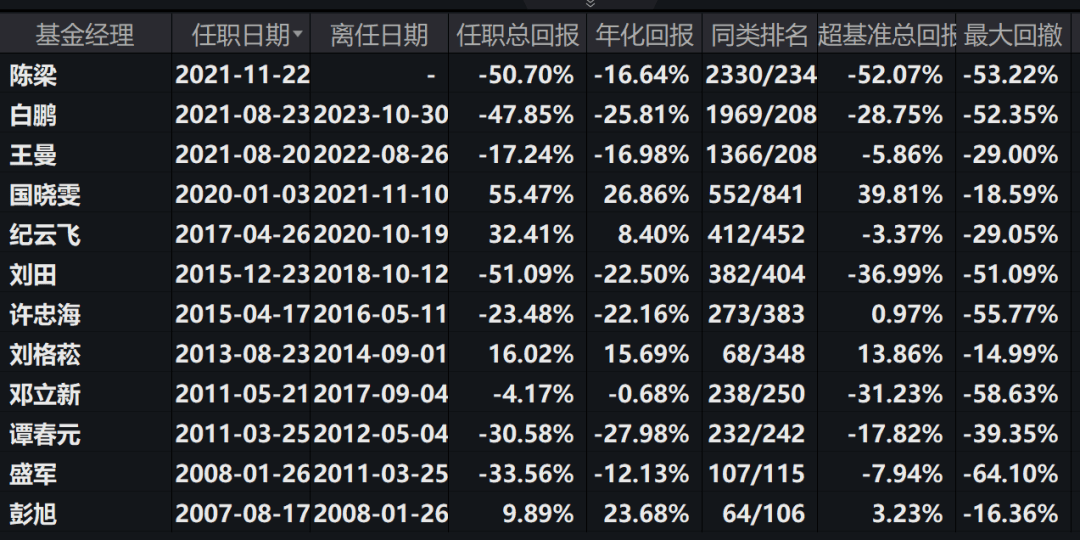Viewport: 1080px width, 540px height.
Task: Click the collapse chevron at top center
Action: click(590, 4)
